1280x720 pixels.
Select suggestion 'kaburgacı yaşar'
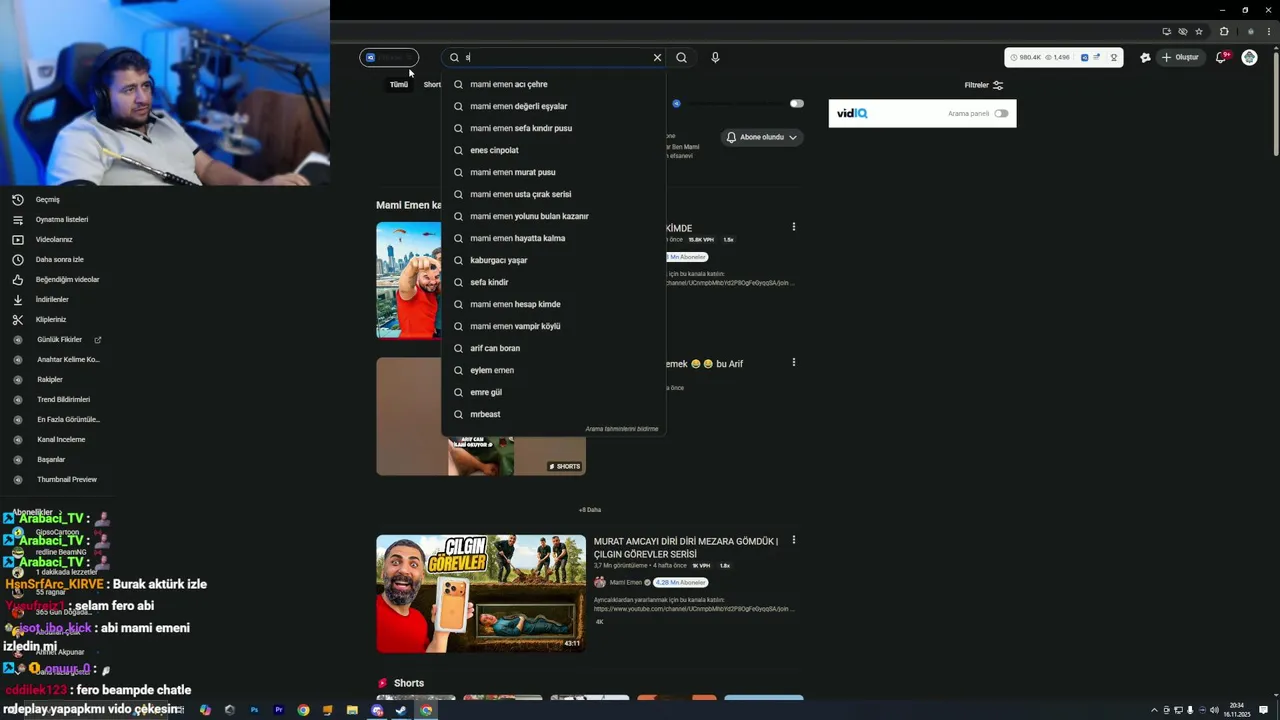(x=553, y=260)
